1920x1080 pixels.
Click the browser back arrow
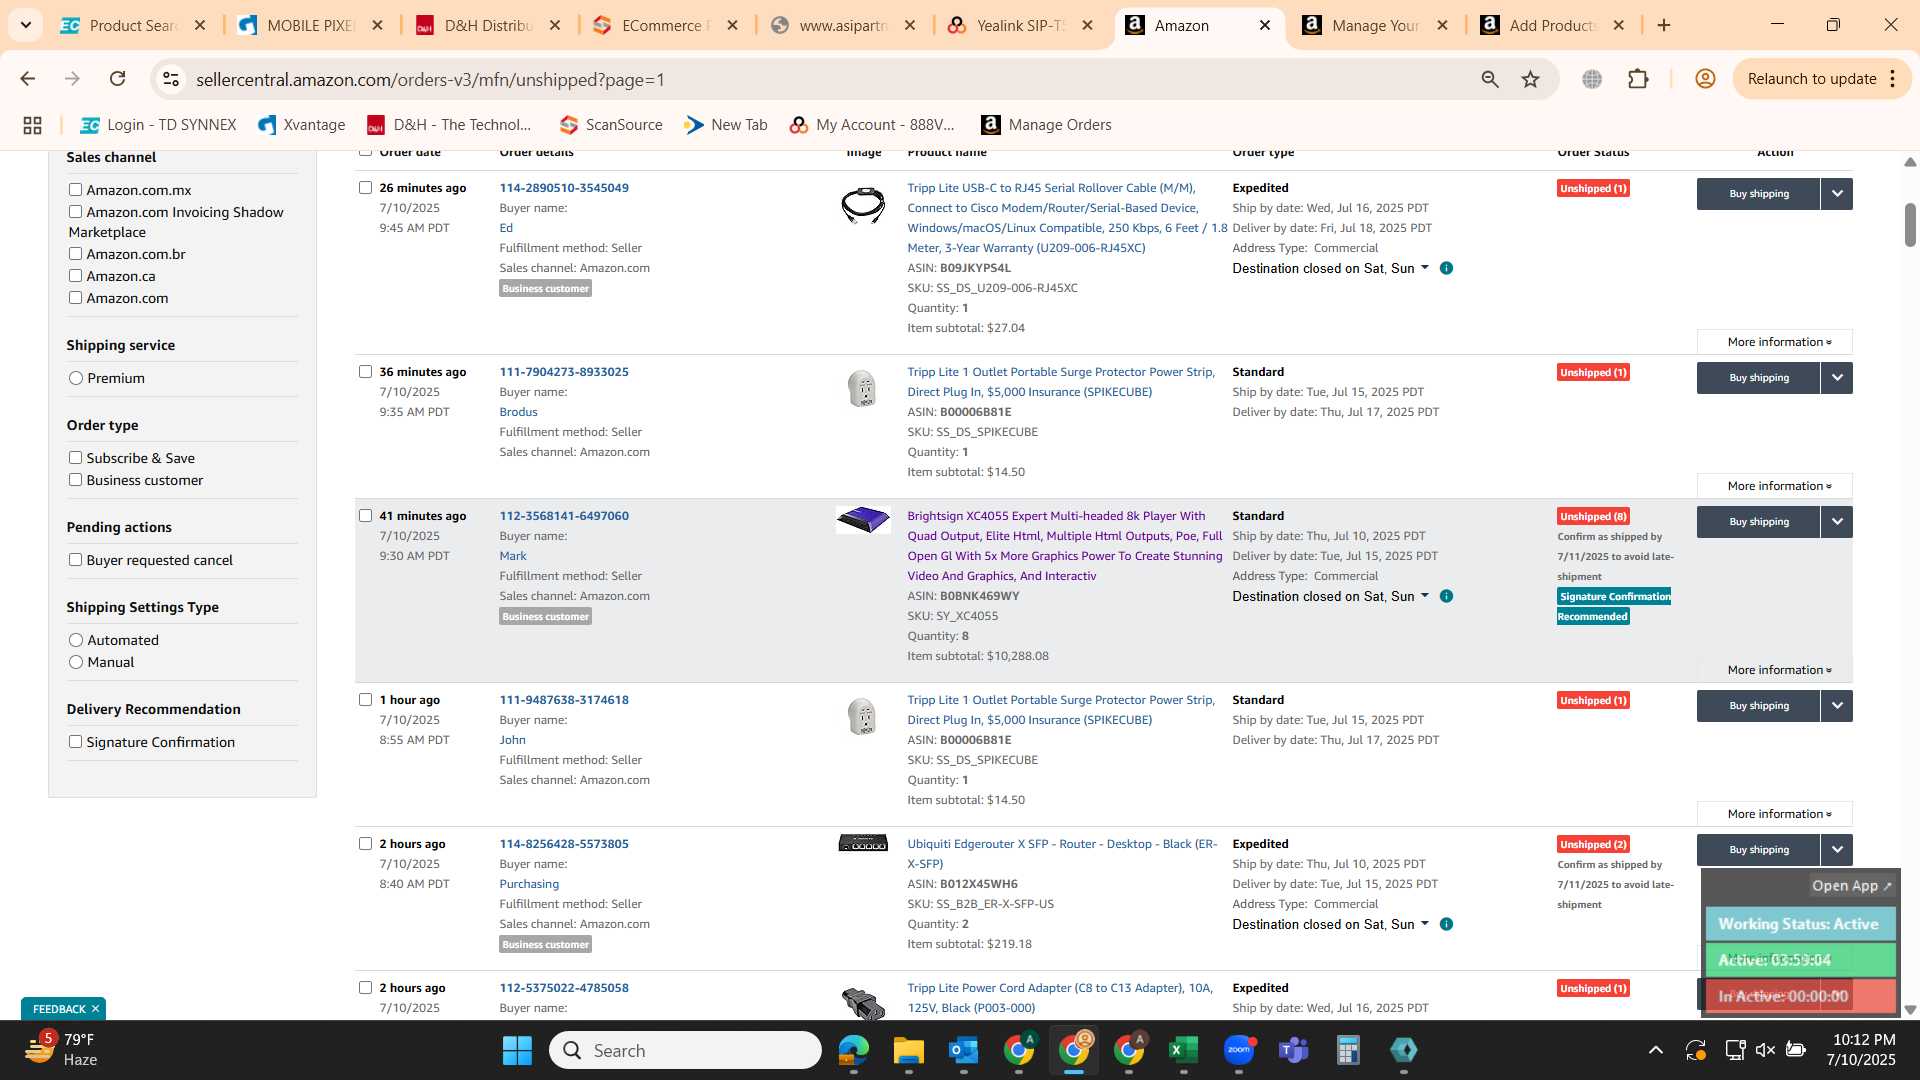pos(28,79)
